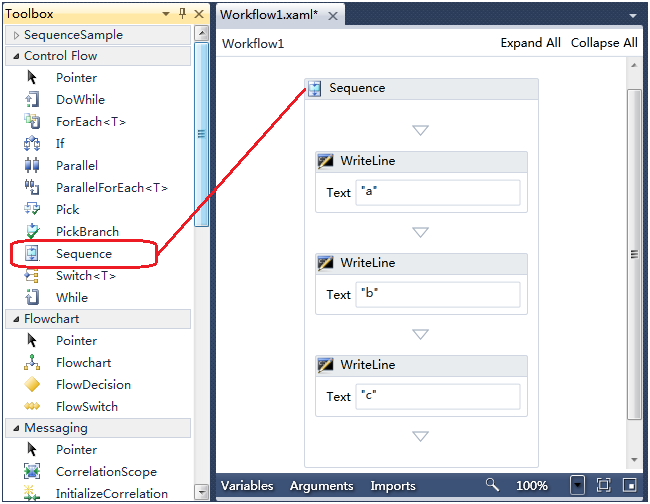Screen dimensions: 650x504
Task: Click the zoom magnifier icon
Action: pos(492,484)
